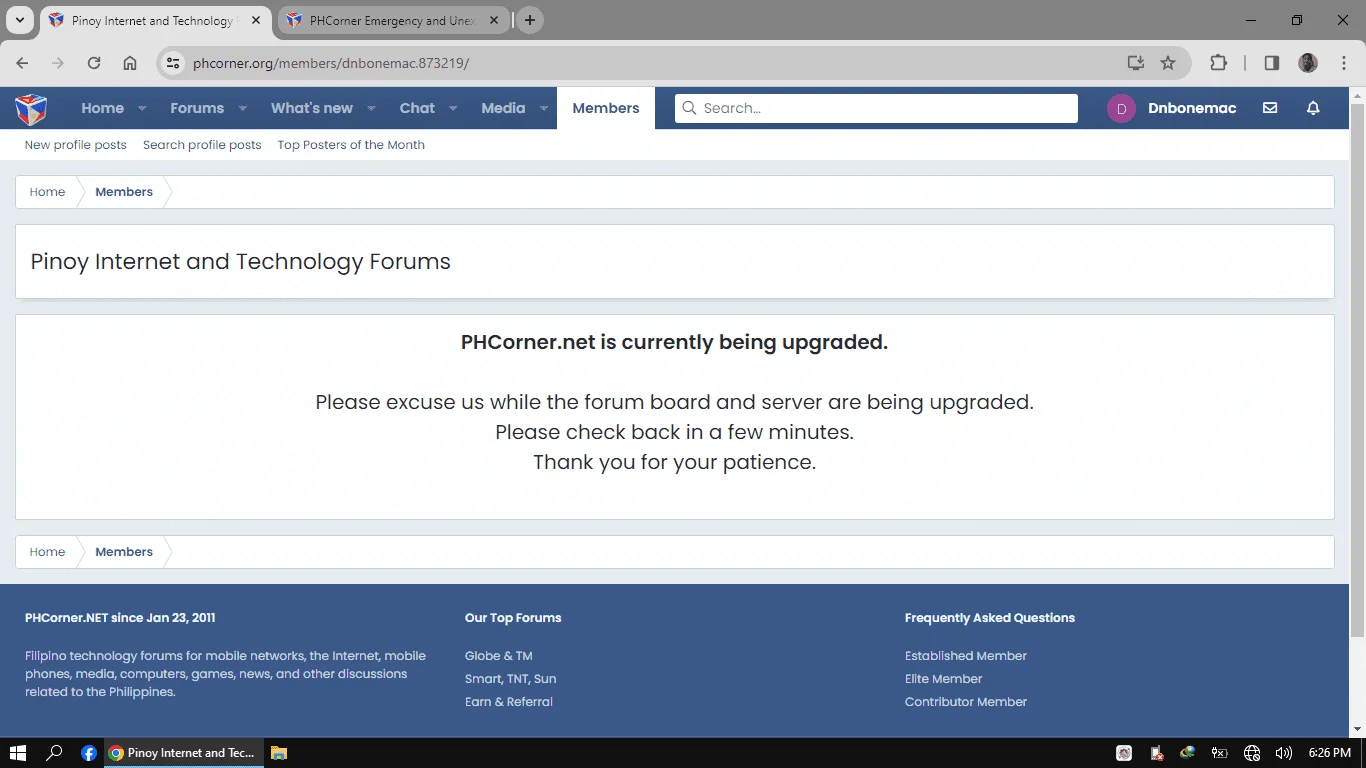Open the alerts bell icon
This screenshot has width=1366, height=768.
click(x=1314, y=108)
